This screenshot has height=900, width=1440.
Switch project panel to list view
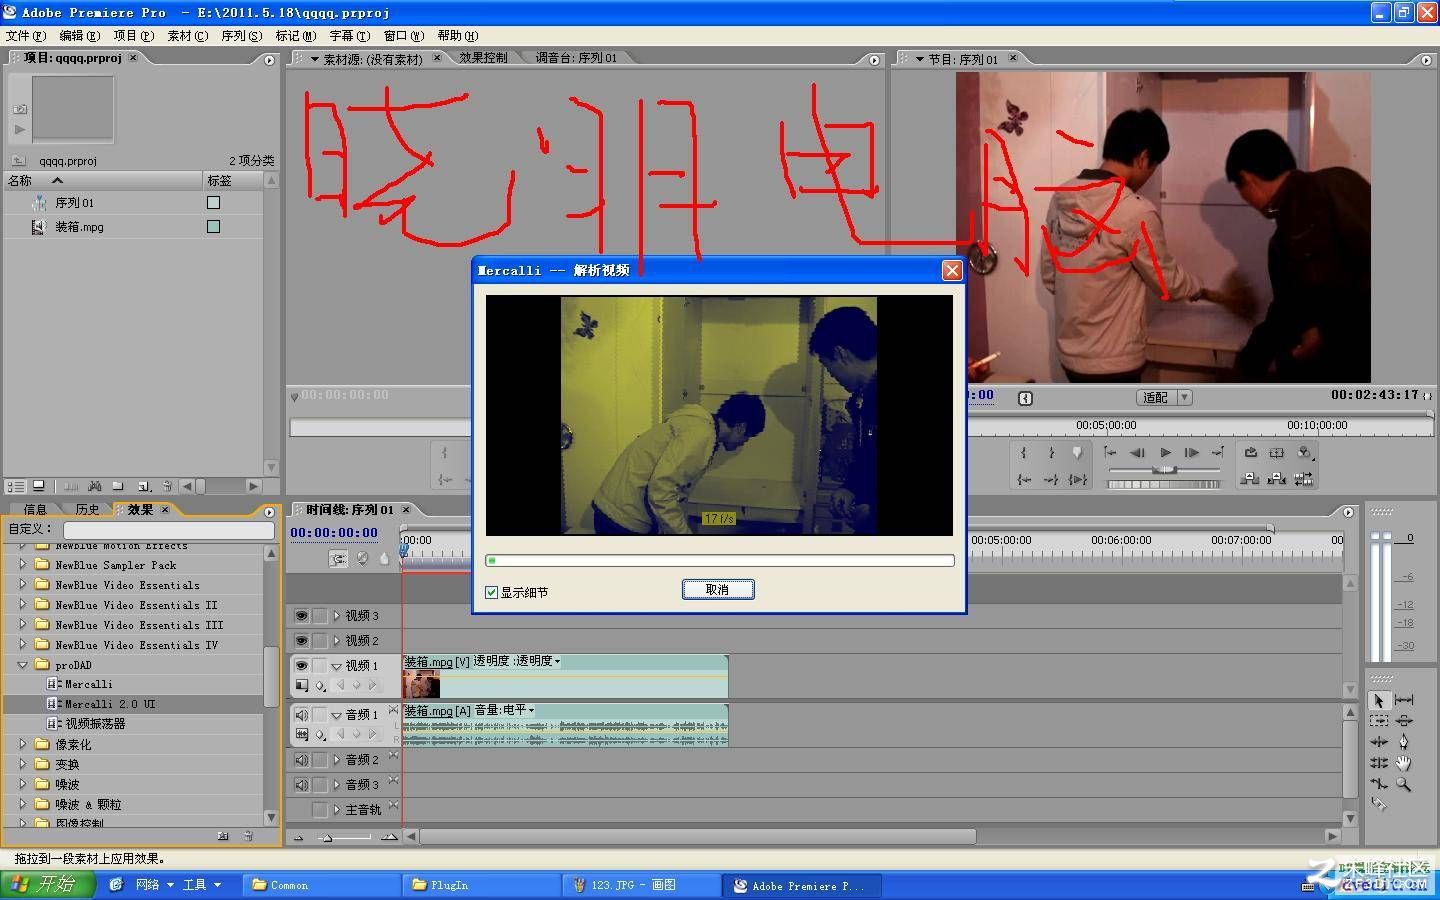click(15, 486)
